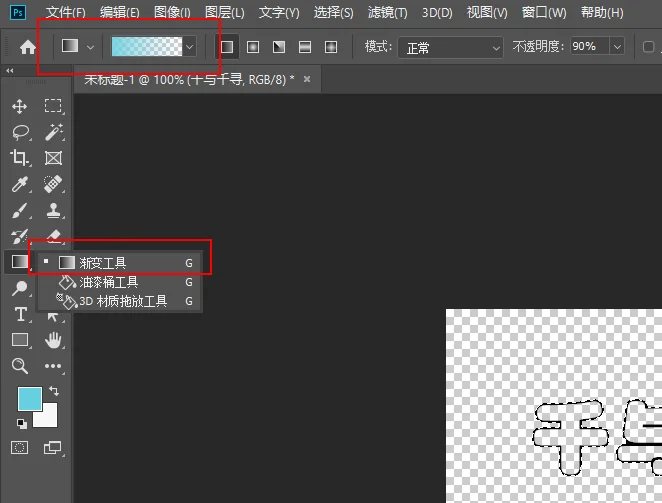The image size is (662, 503).
Task: Open the 视图(V) menu
Action: (x=487, y=12)
